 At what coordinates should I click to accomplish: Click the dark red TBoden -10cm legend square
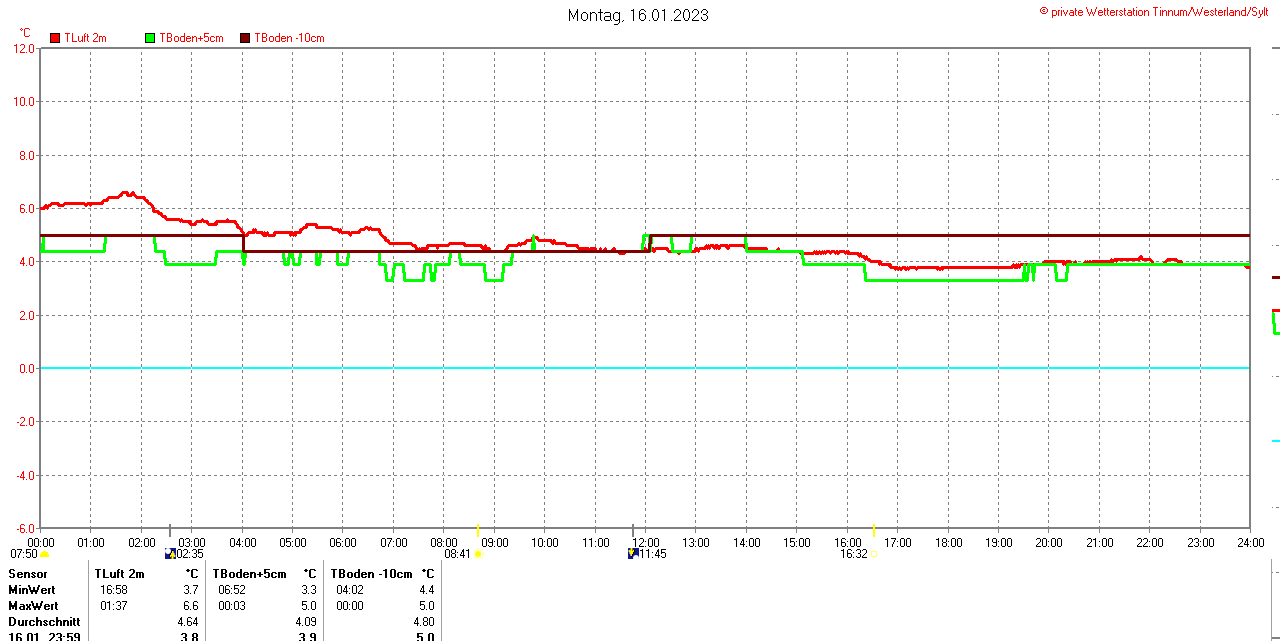[245, 38]
